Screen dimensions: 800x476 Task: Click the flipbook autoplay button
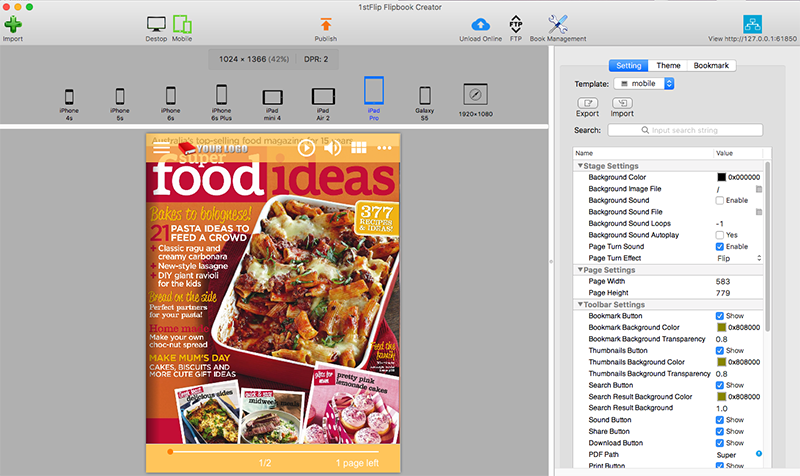point(306,148)
